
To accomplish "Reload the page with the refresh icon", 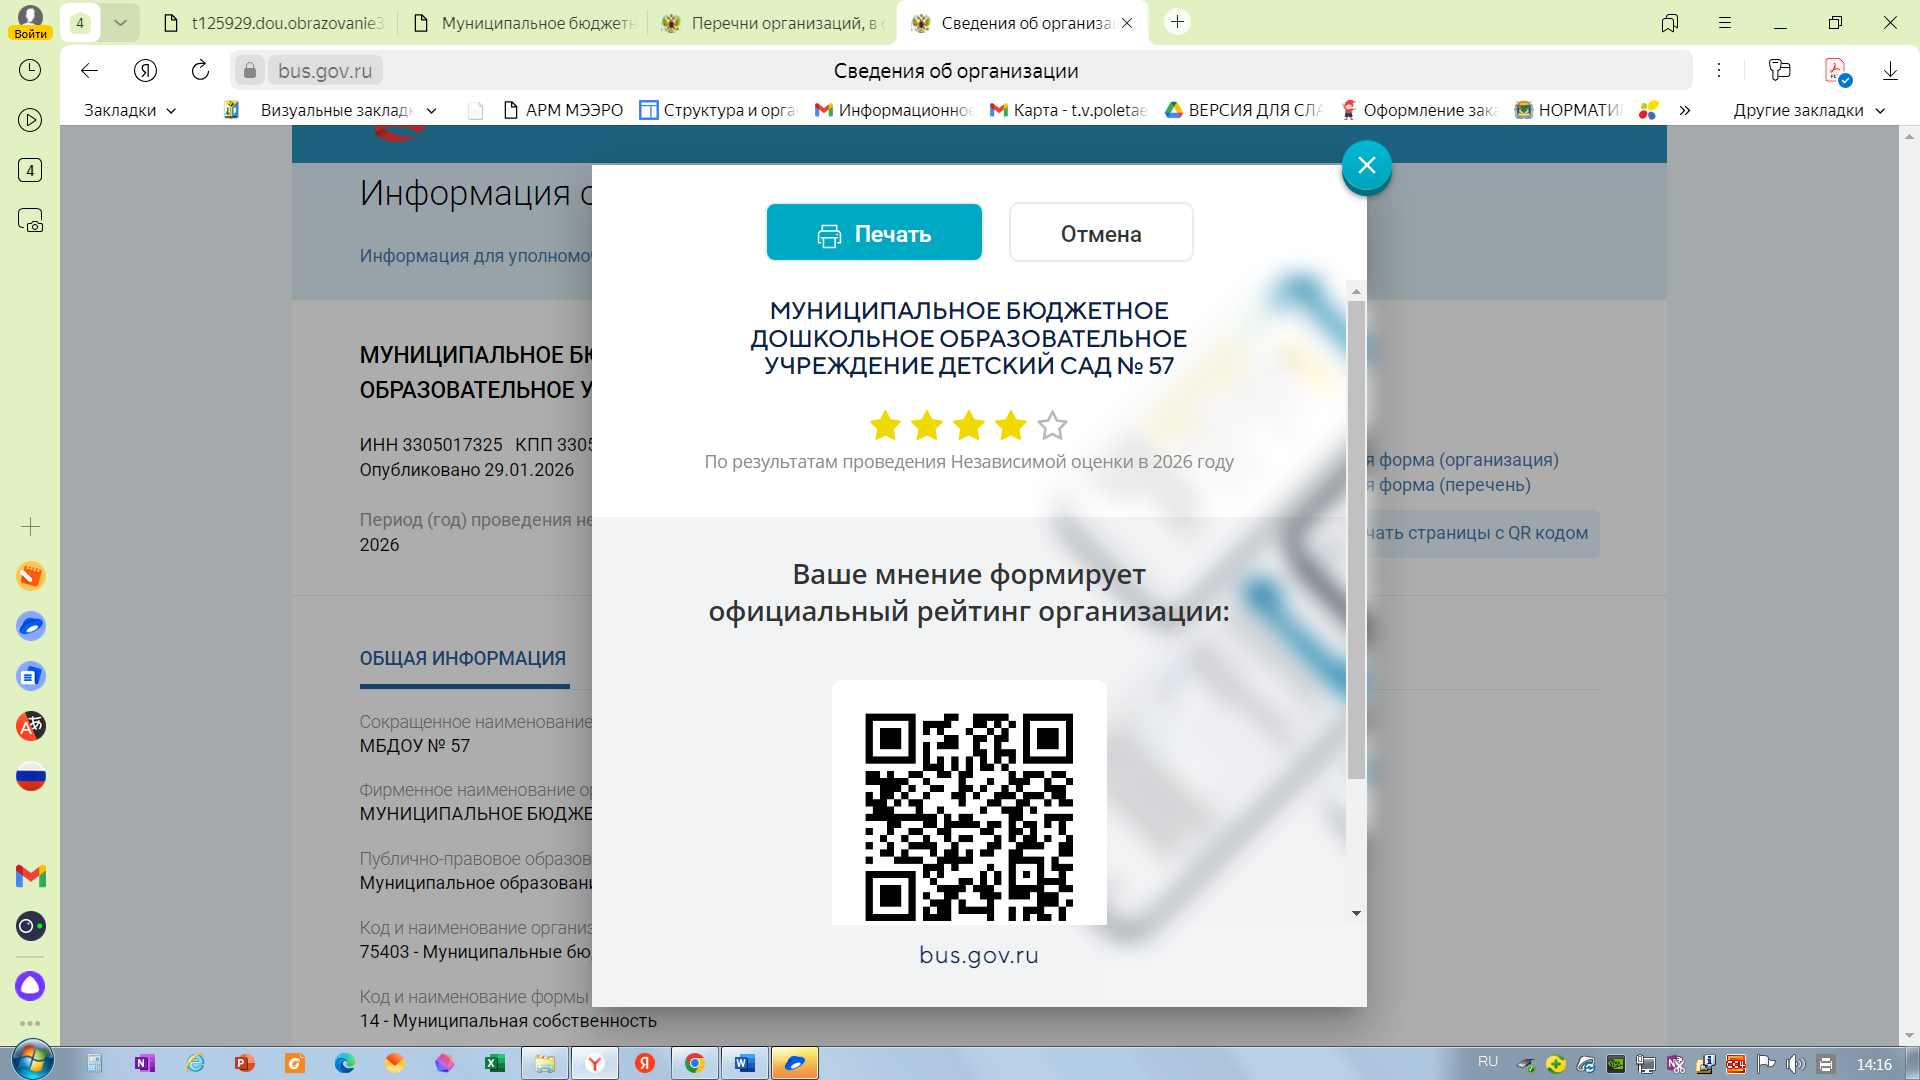I will click(200, 70).
